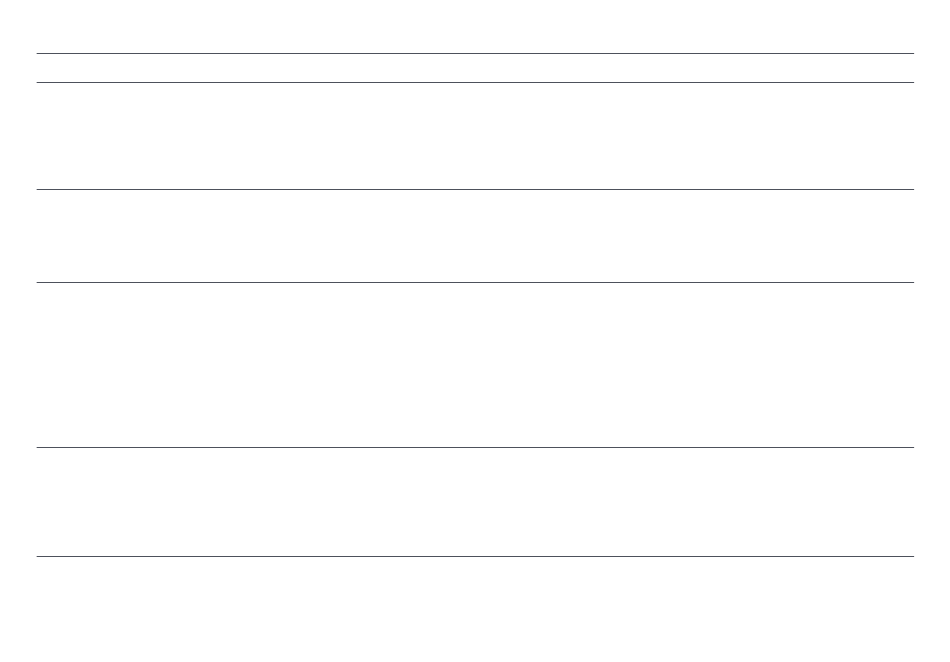This screenshot has width=950, height=662.
Task: Click the empty area below the bottommost line
Action: click(475, 609)
